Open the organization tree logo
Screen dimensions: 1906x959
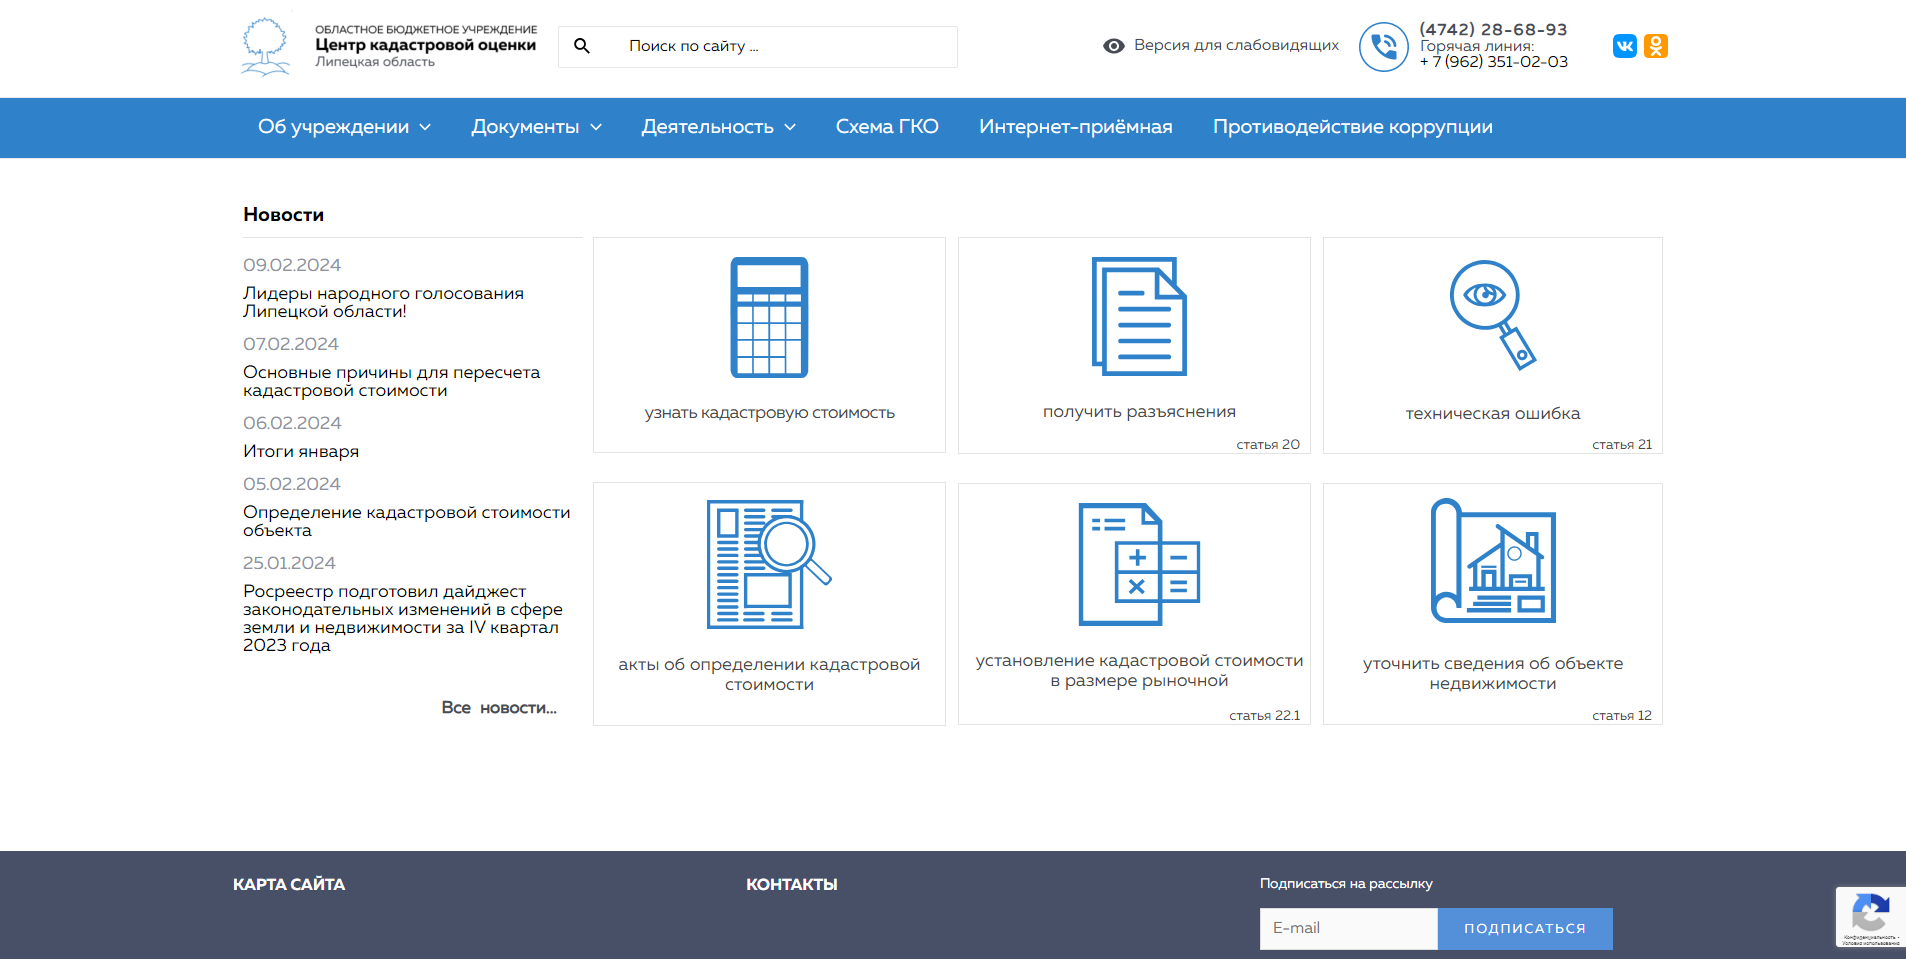265,46
